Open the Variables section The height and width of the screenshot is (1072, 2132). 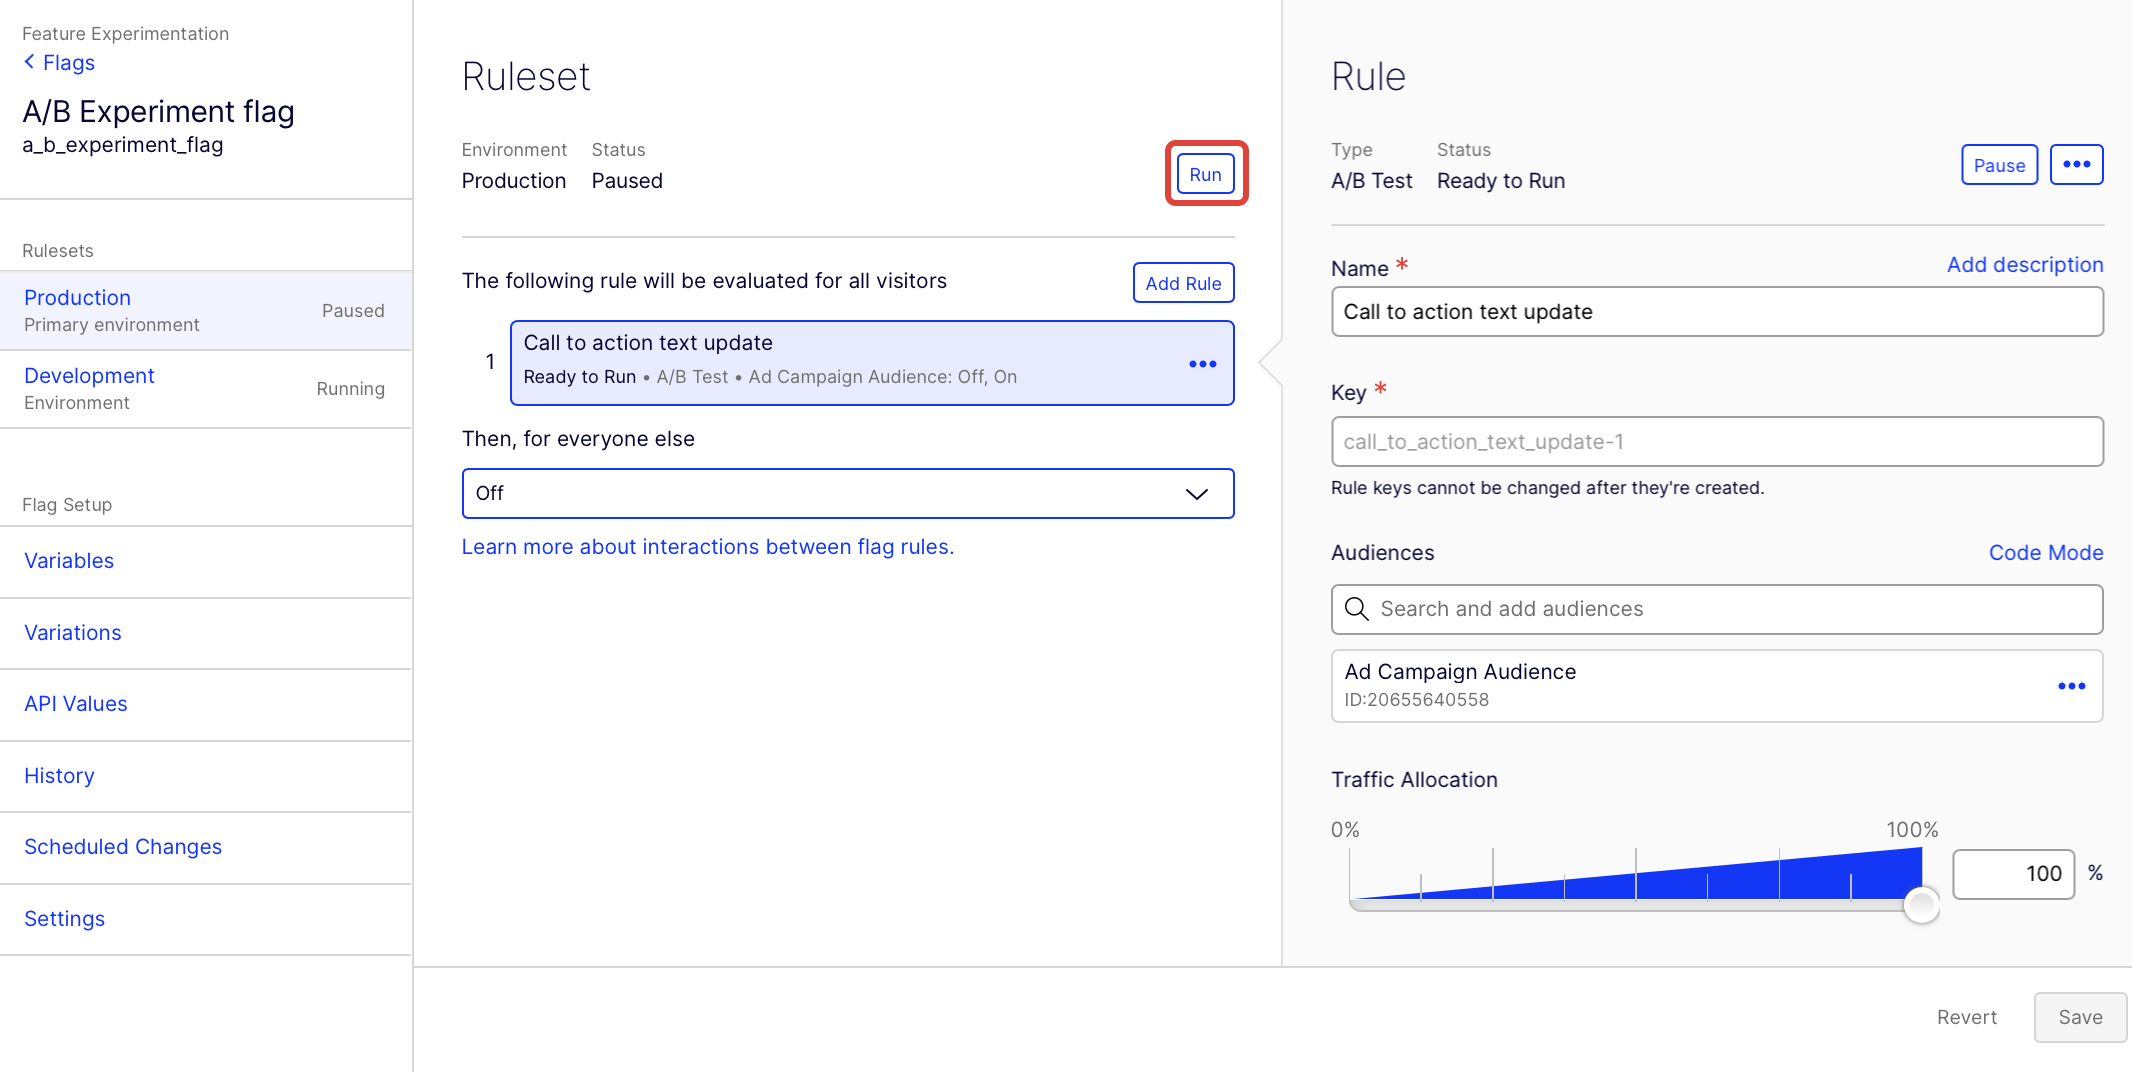point(69,561)
